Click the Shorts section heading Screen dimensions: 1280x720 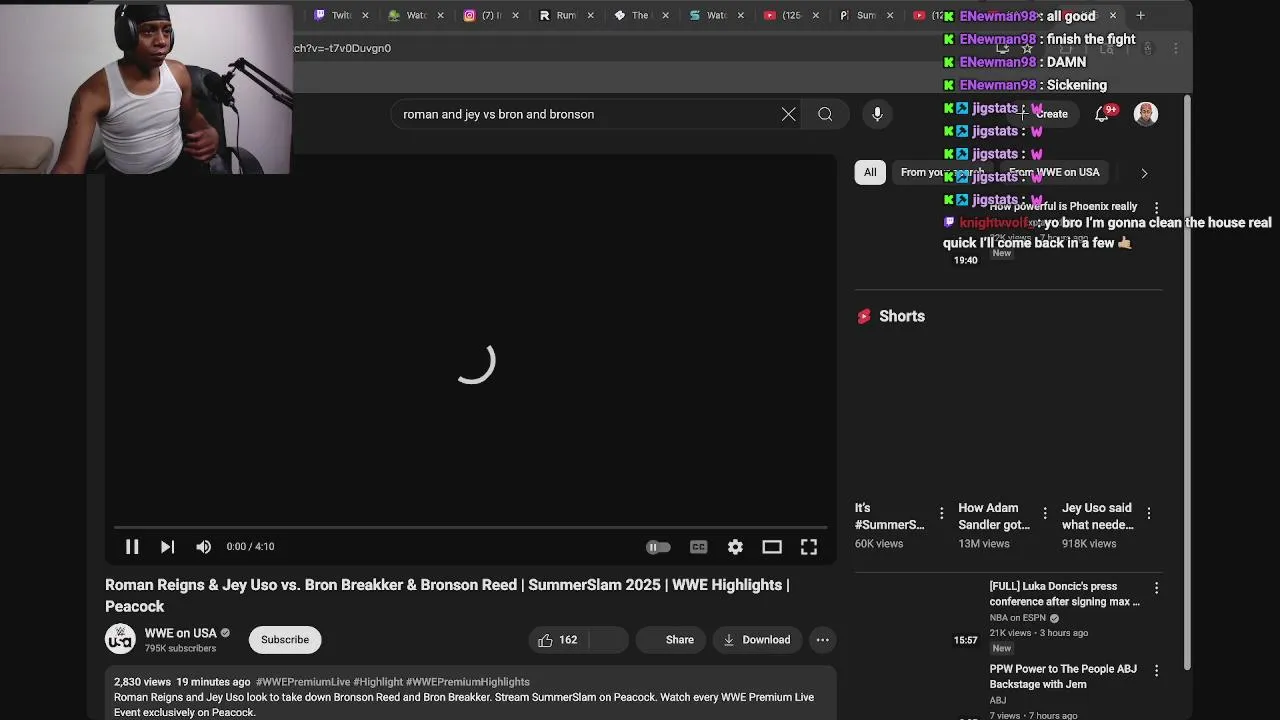[x=902, y=316]
